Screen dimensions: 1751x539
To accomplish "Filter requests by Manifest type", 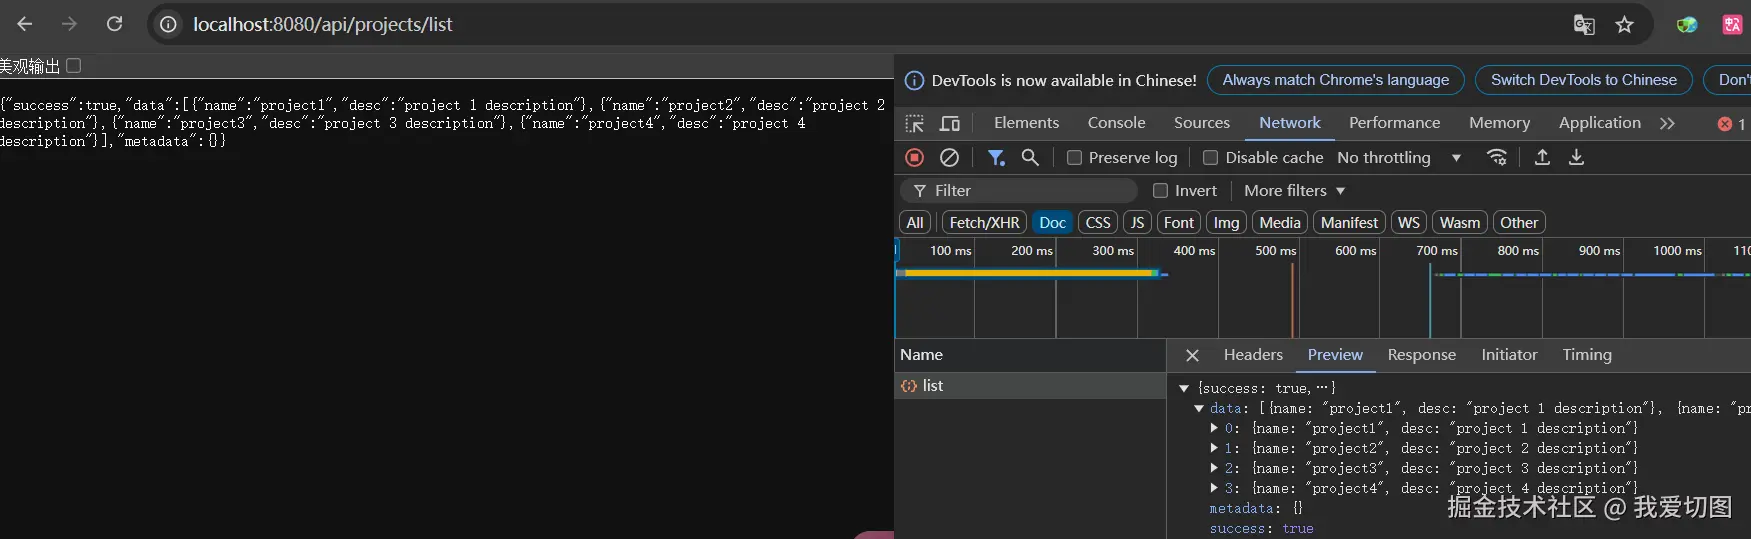I will click(x=1349, y=223).
